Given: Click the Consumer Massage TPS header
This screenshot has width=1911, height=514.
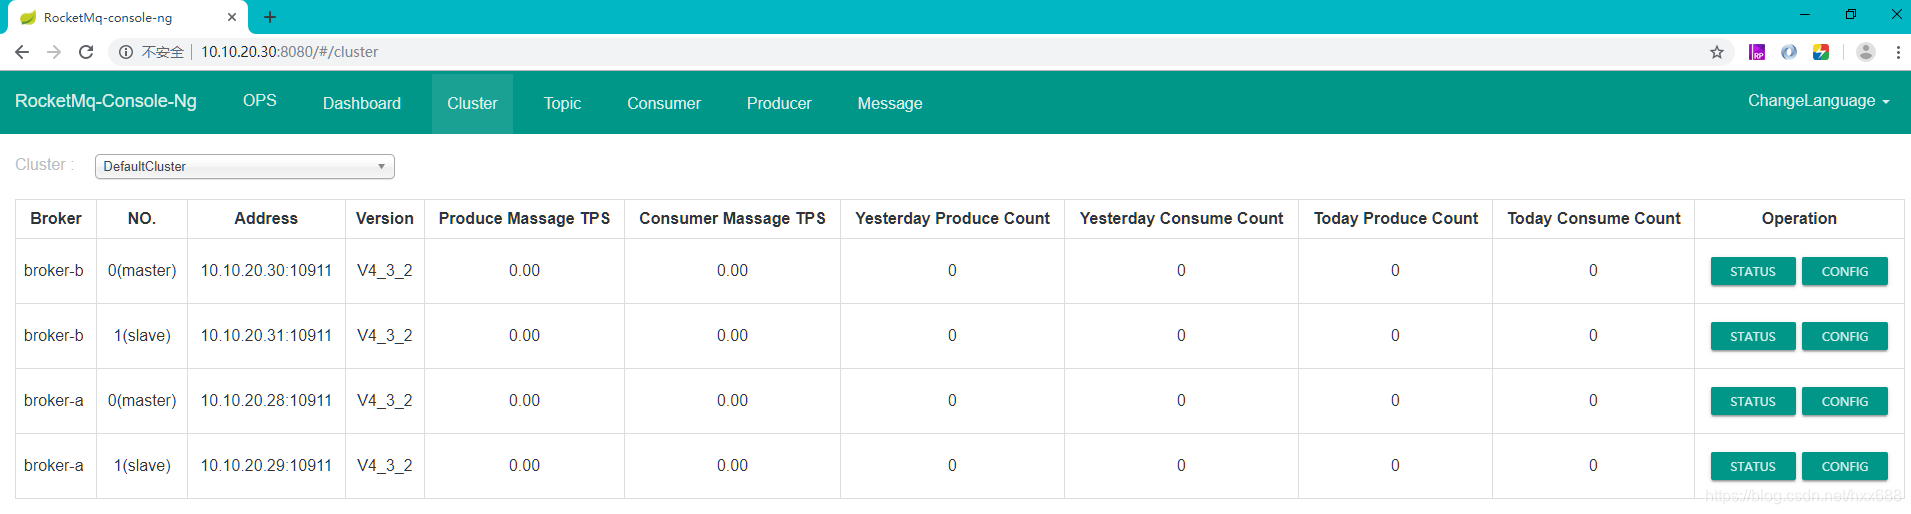Looking at the screenshot, I should 732,218.
